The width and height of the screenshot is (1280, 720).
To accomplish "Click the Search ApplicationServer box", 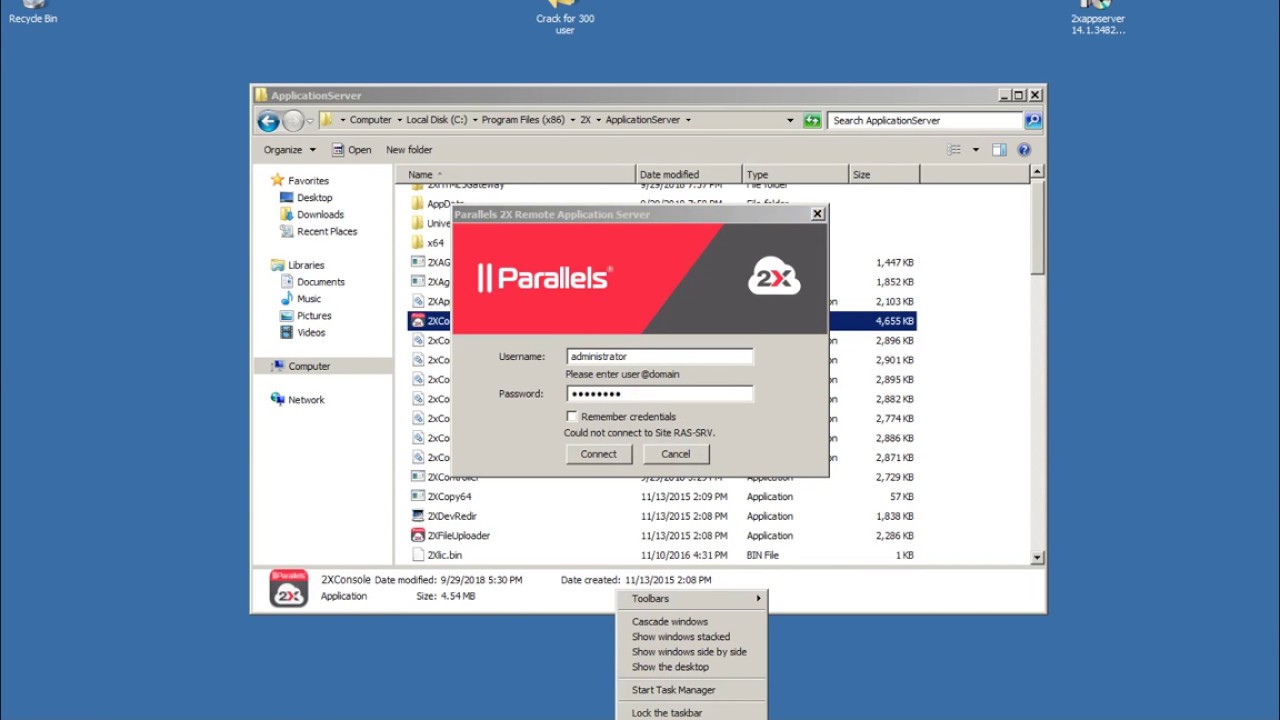I will coord(926,120).
